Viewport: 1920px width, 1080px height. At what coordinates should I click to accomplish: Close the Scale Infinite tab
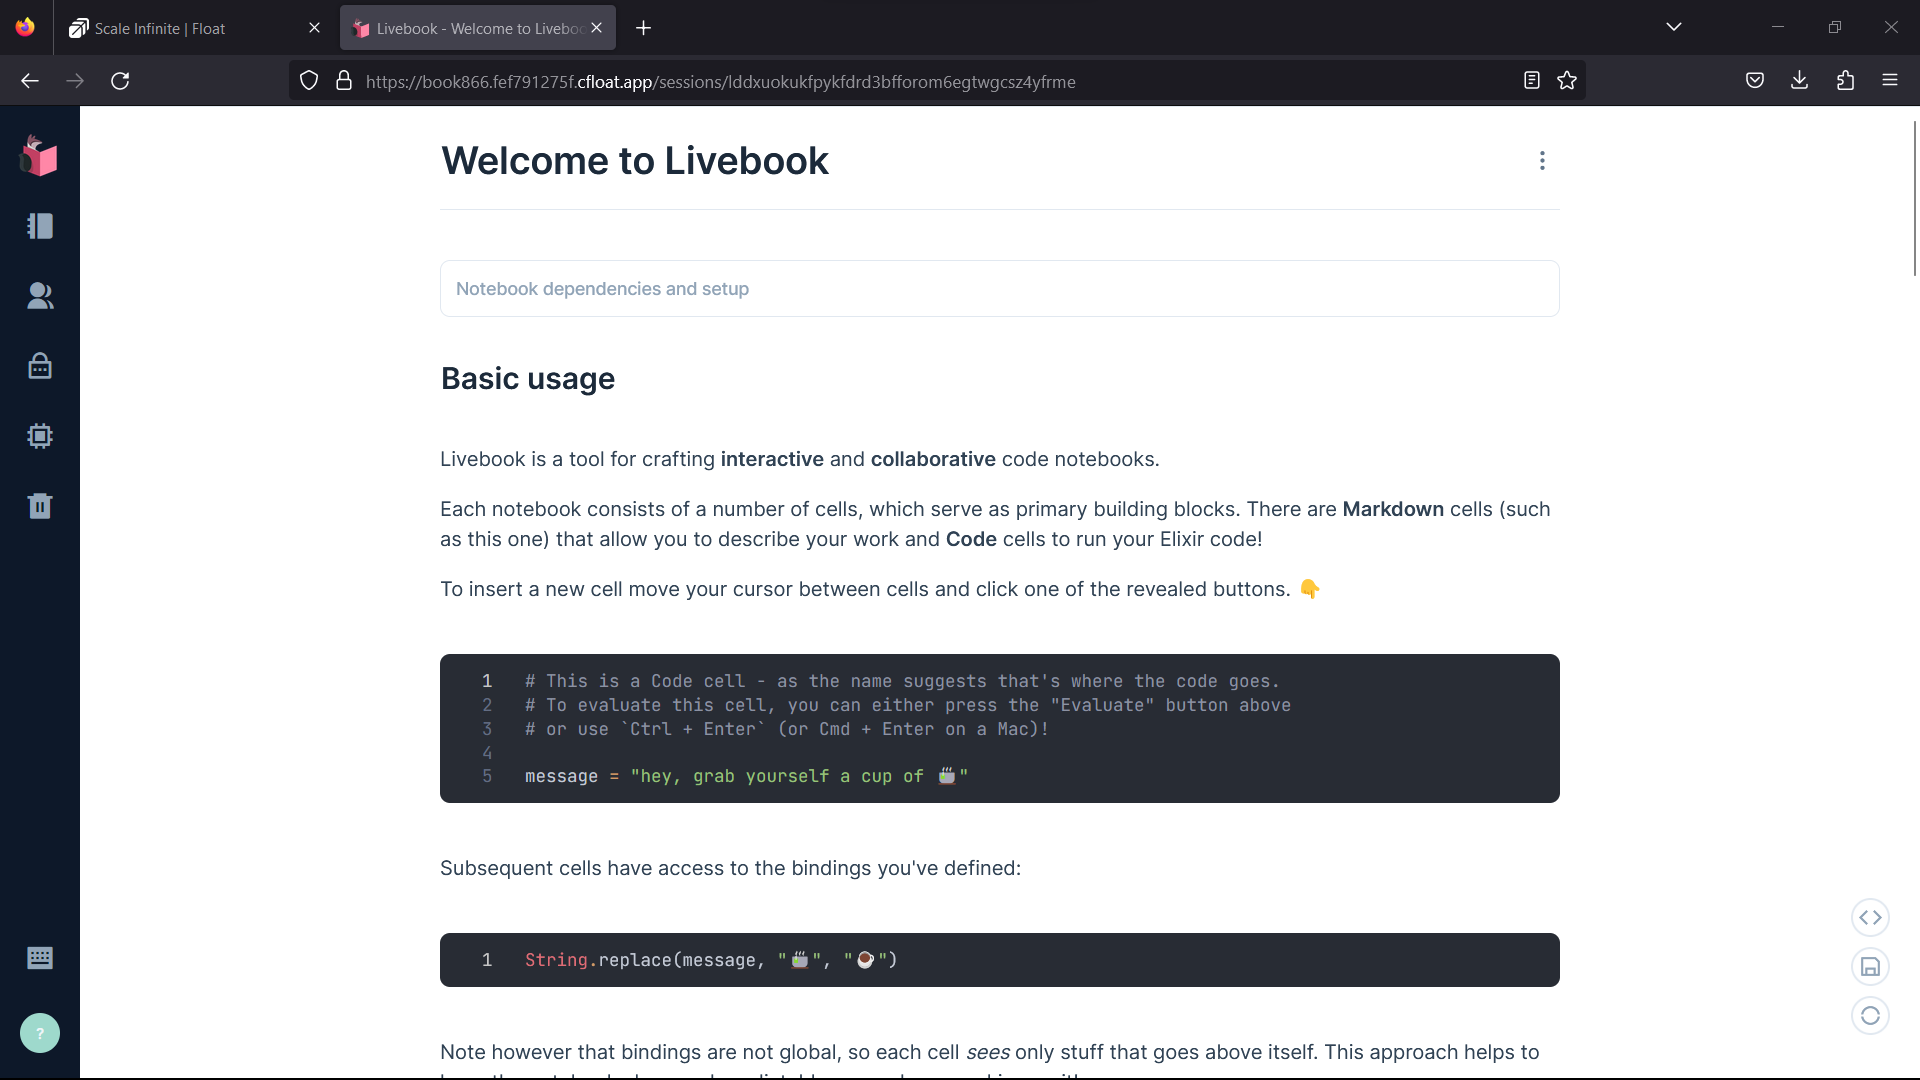314,28
